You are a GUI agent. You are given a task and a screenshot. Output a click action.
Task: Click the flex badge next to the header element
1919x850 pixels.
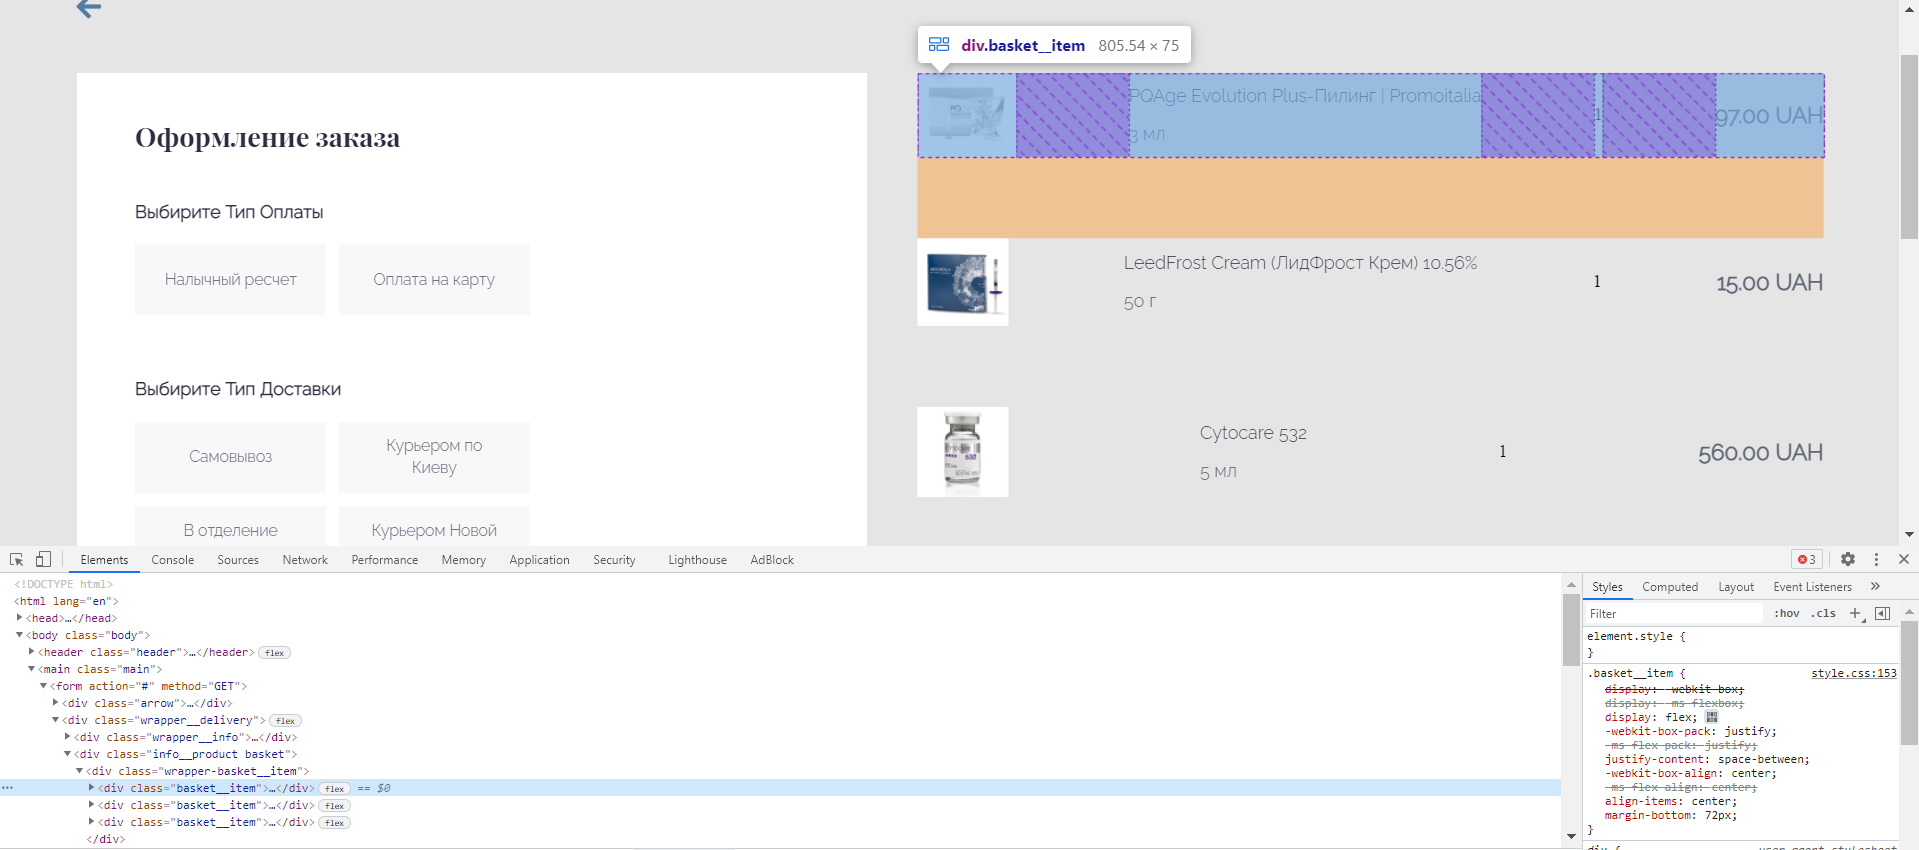[x=275, y=653]
